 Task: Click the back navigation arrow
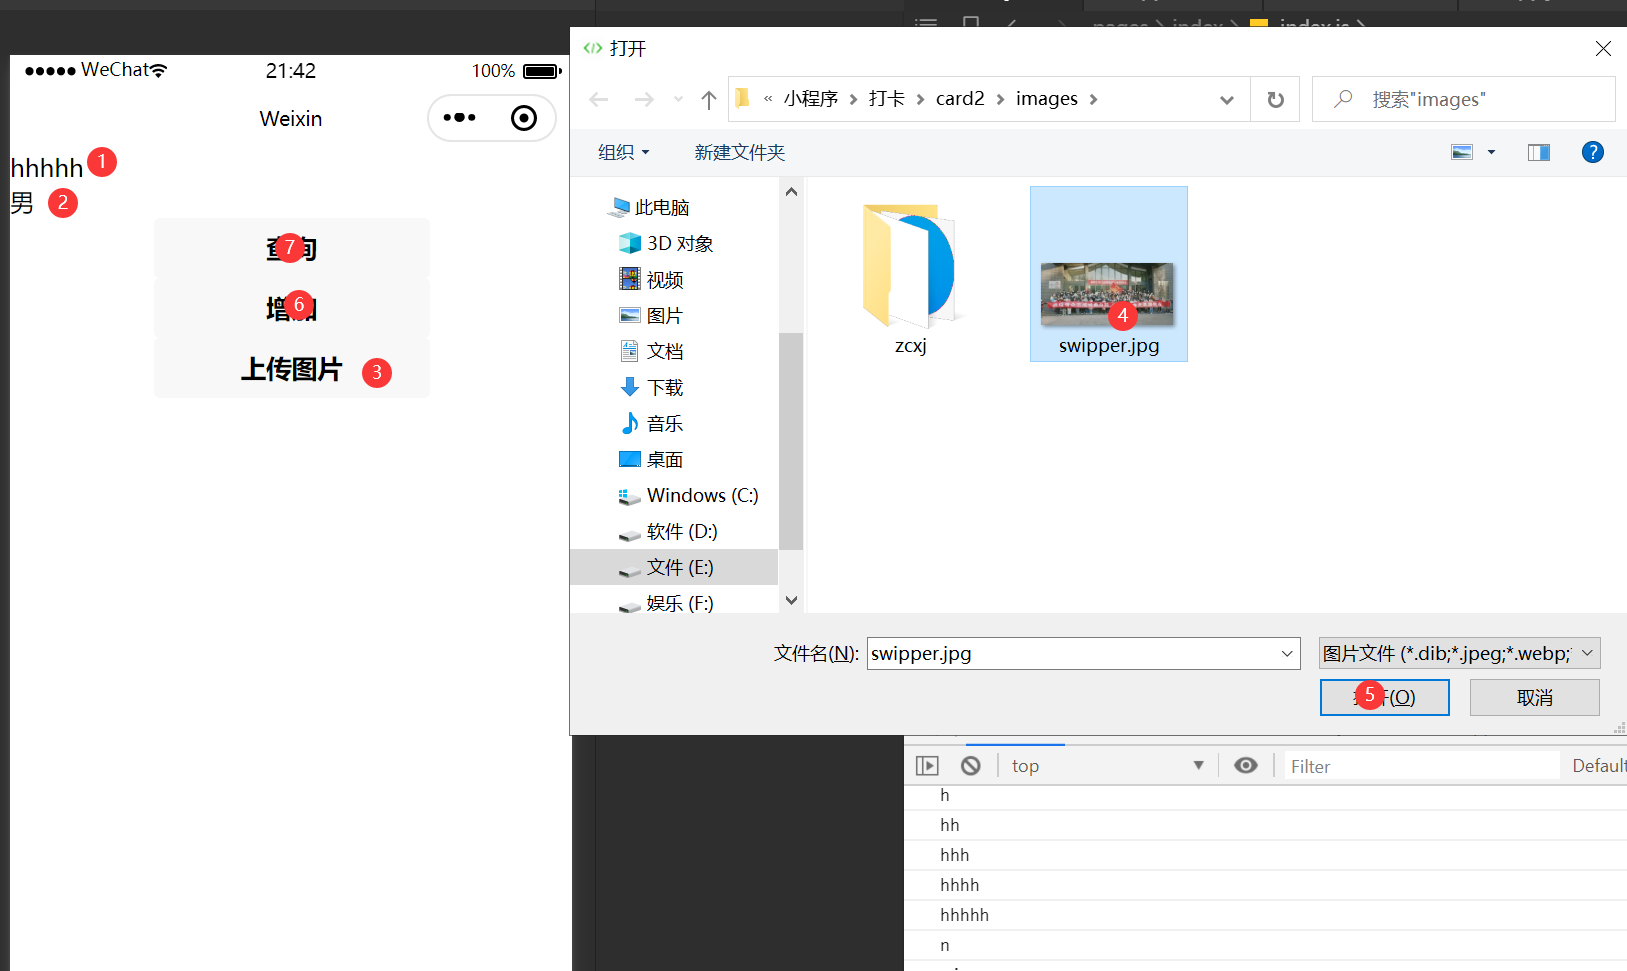598,99
